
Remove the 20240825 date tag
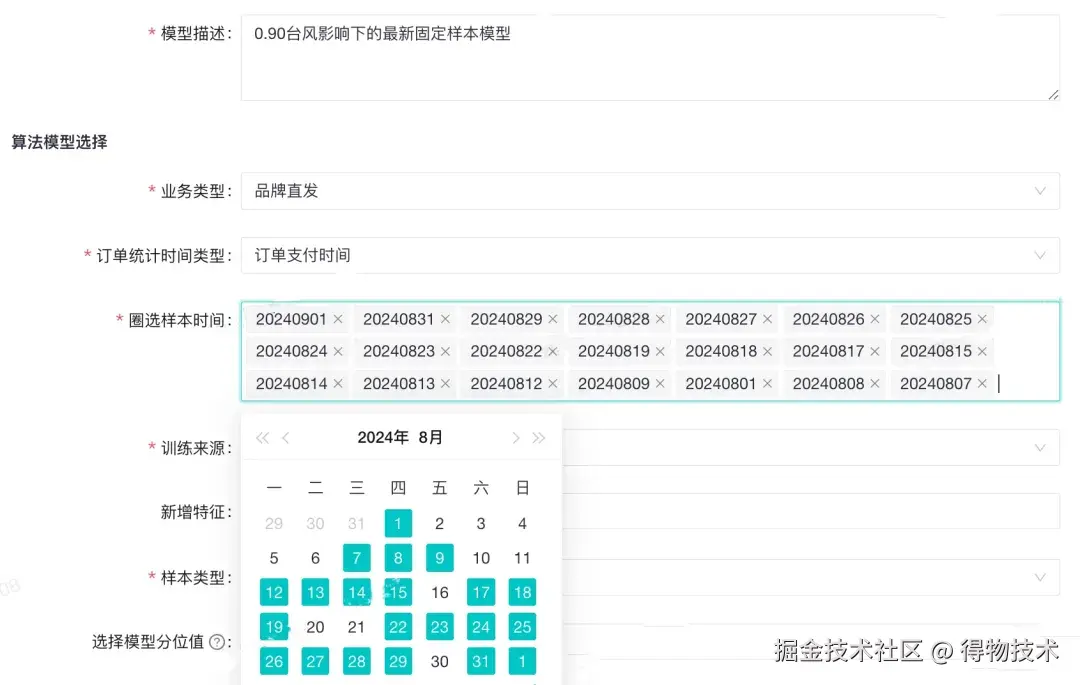[982, 319]
